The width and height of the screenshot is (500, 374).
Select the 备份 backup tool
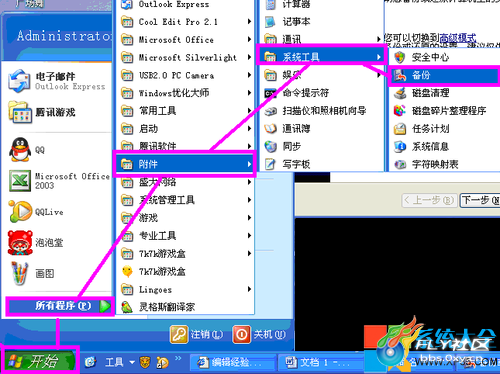[x=444, y=75]
